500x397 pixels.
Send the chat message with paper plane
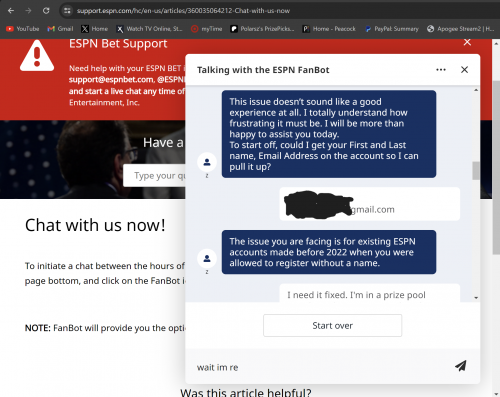(461, 366)
